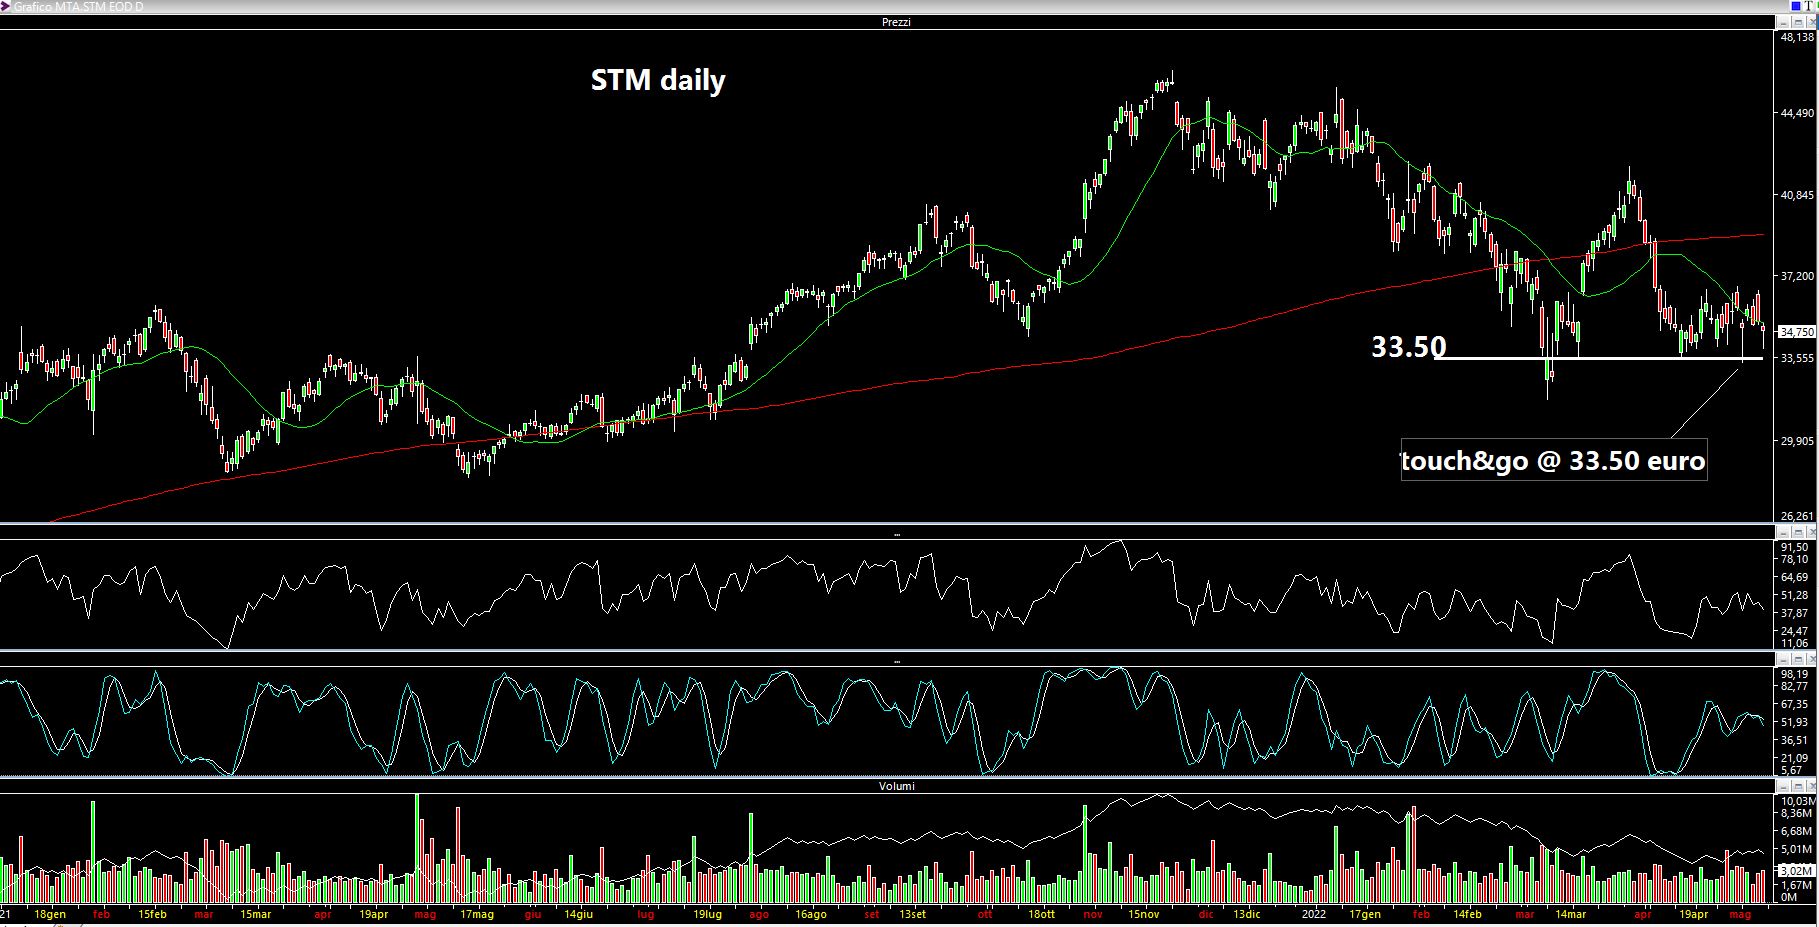
Task: Close the Volumi volume panel
Action: click(1810, 785)
